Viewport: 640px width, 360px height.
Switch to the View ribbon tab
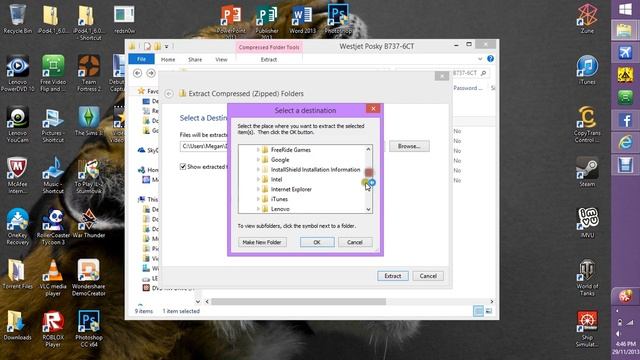[221, 60]
